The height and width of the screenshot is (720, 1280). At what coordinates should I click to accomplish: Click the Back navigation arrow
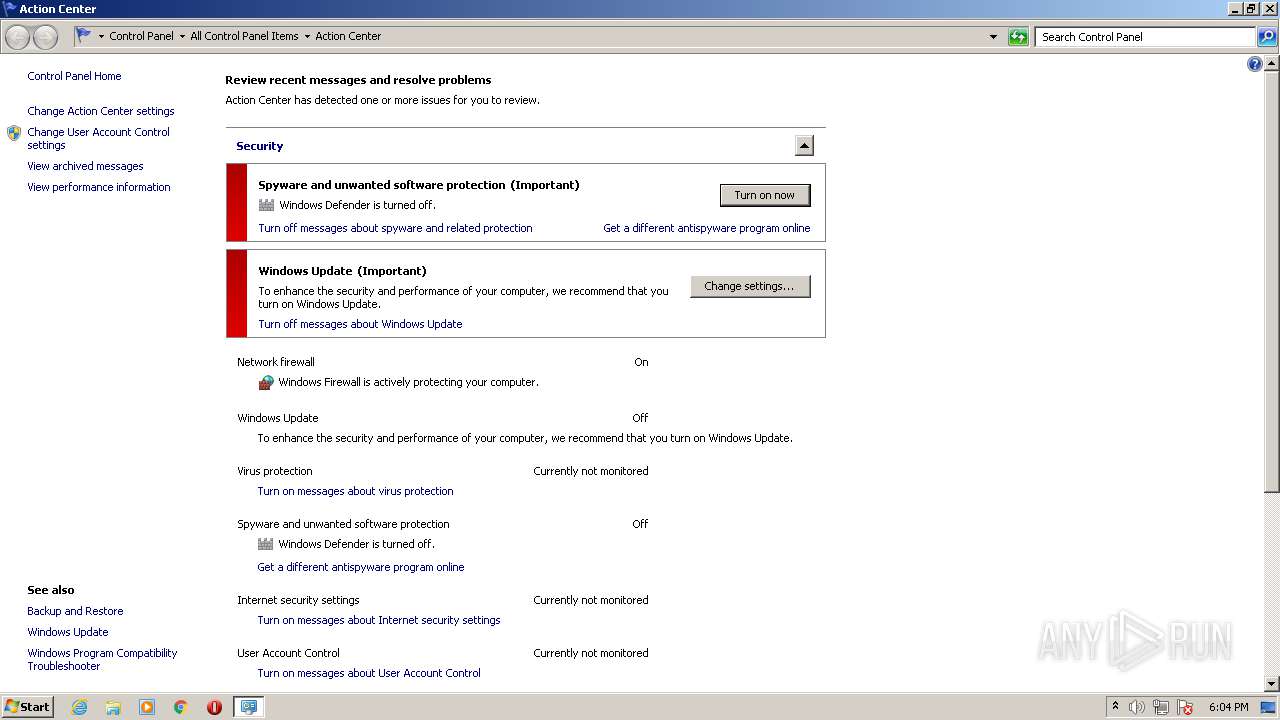[x=18, y=37]
